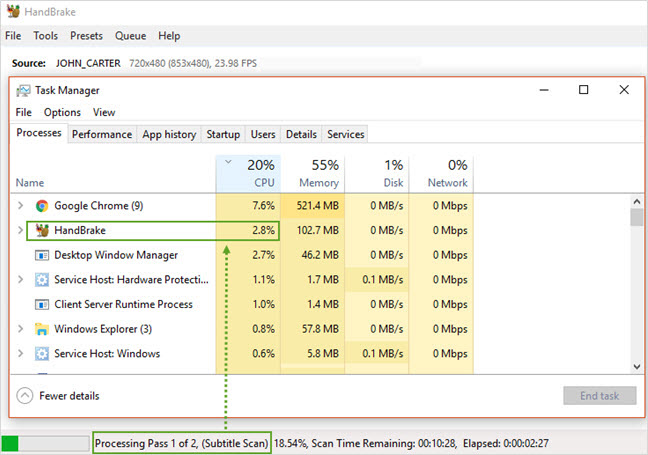Select Desktop Window Manager row name
Image resolution: width=648 pixels, height=455 pixels.
point(116,255)
